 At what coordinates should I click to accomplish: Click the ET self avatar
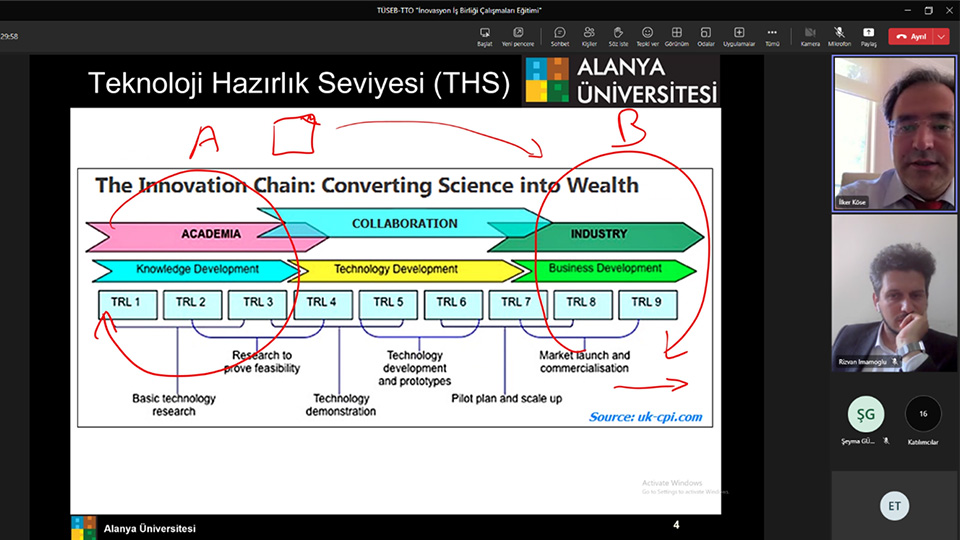(x=894, y=506)
